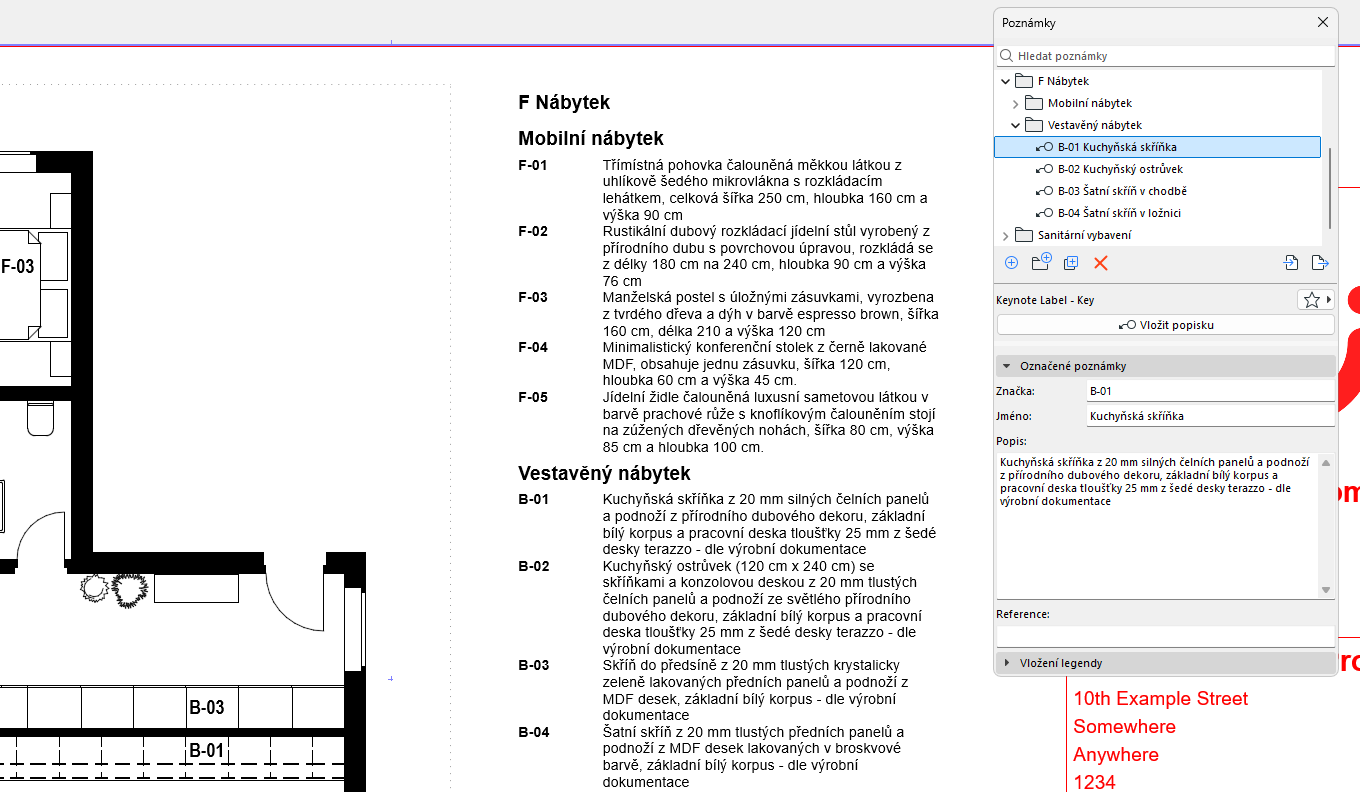
Task: Click the empty Reference input field
Action: (x=1165, y=636)
